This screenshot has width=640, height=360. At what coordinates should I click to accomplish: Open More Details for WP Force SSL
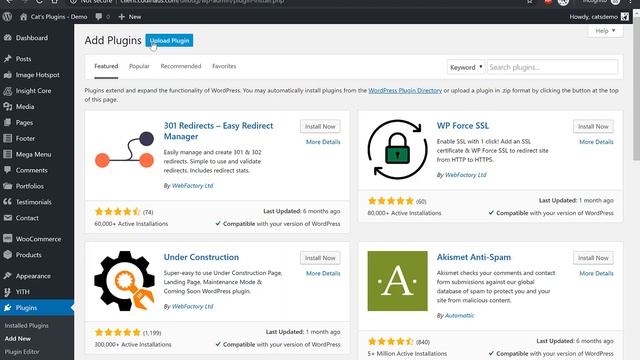click(596, 142)
